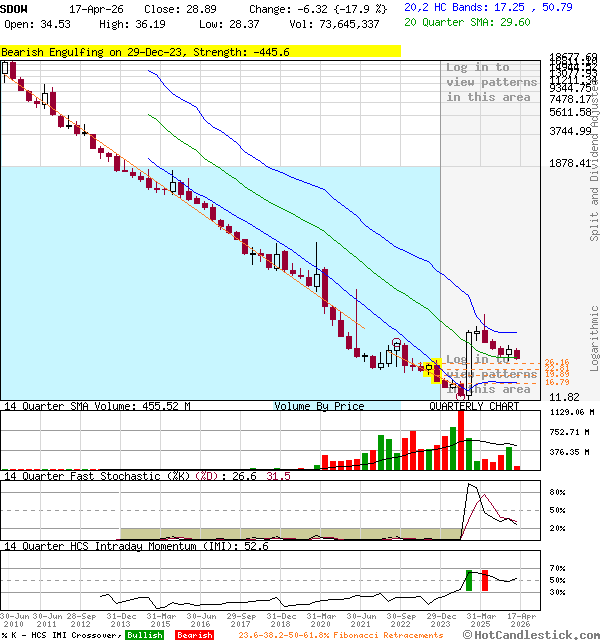Click the 20 Quarter SMA label
Image resolution: width=600 pixels, height=640 pixels.
pos(466,21)
